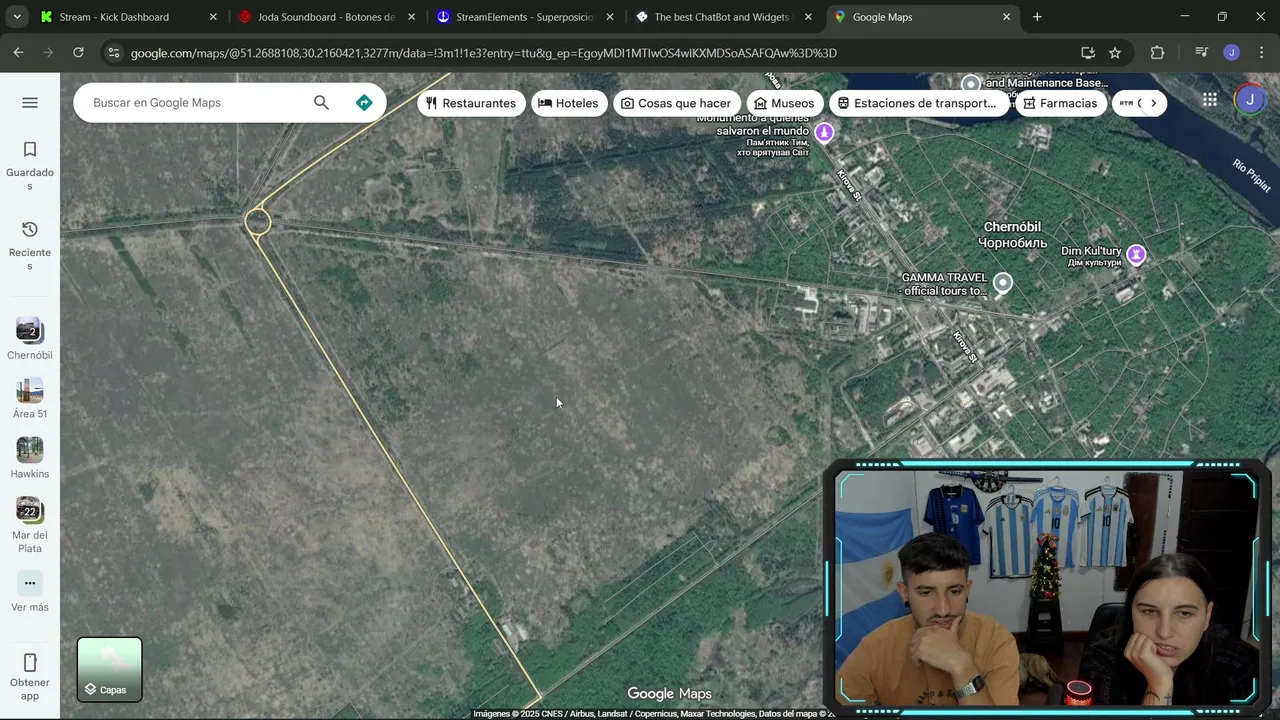Click the Río Pripiat river label

1251,175
